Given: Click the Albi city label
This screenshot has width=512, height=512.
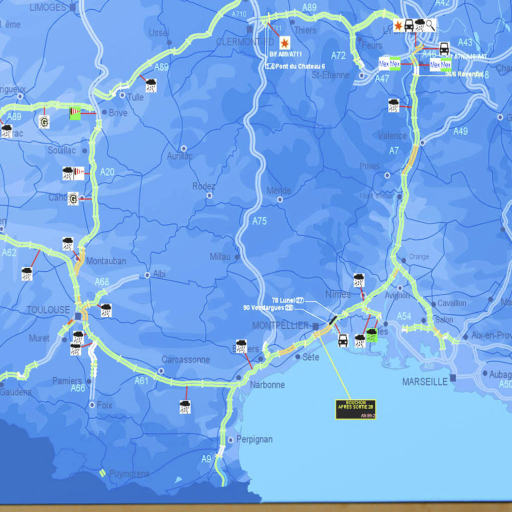Looking at the screenshot, I should 159,274.
